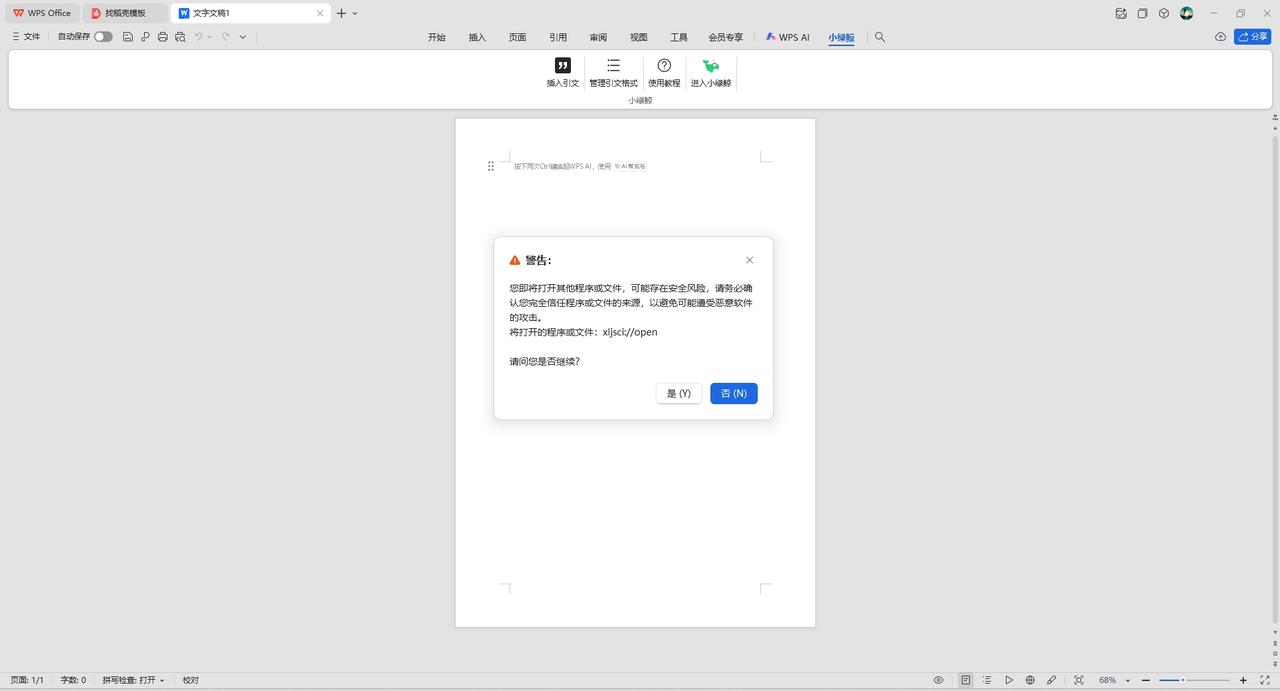Click the print icon in quick toolbar
1280x691 pixels.
(x=163, y=37)
